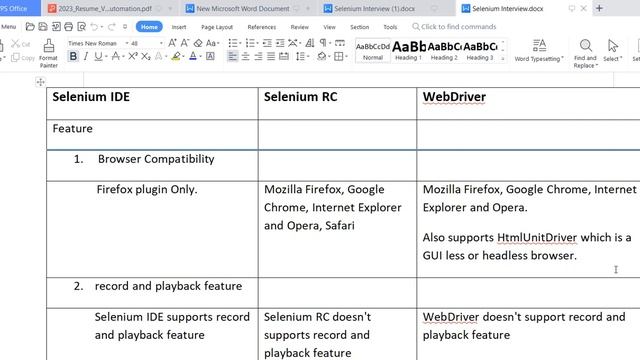Click the Open folder icon in quick access toolbar

[30, 27]
